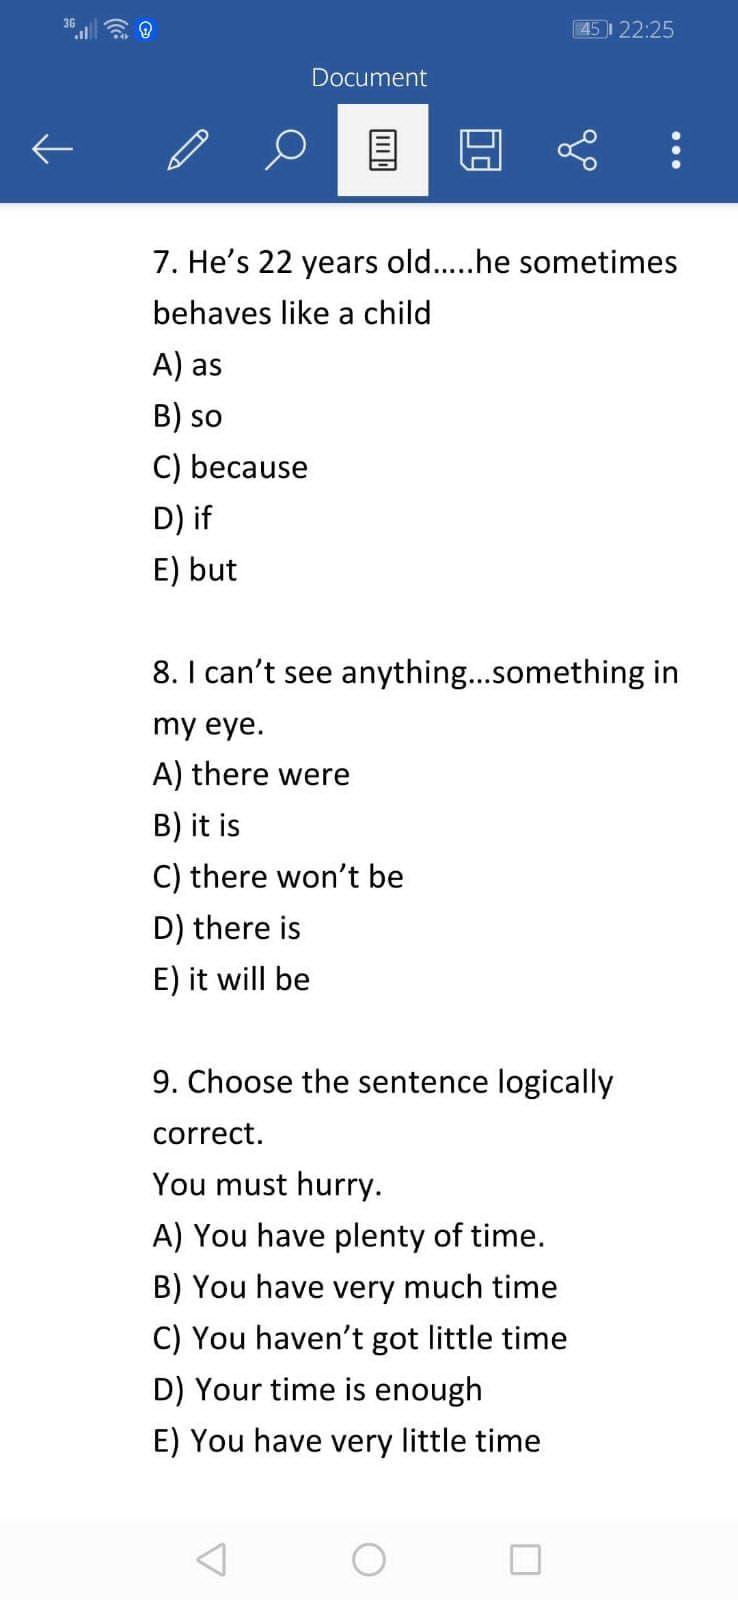Tap the magnifier search icon

point(285,150)
